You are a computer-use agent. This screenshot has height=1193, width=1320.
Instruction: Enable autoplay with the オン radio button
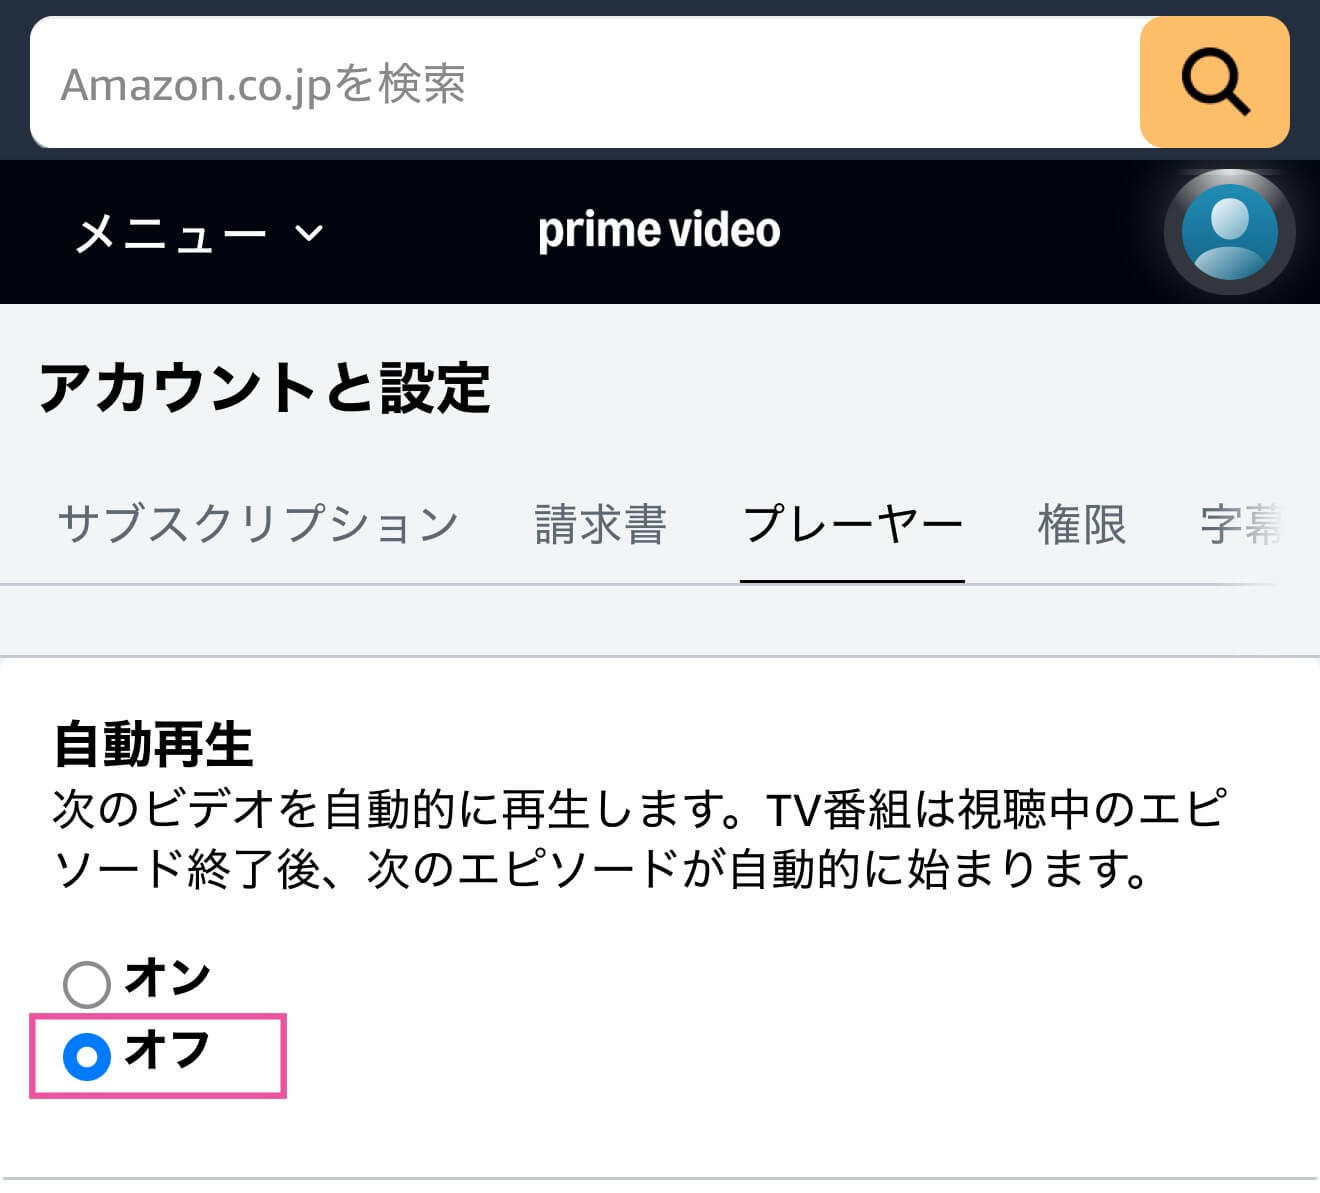(87, 984)
